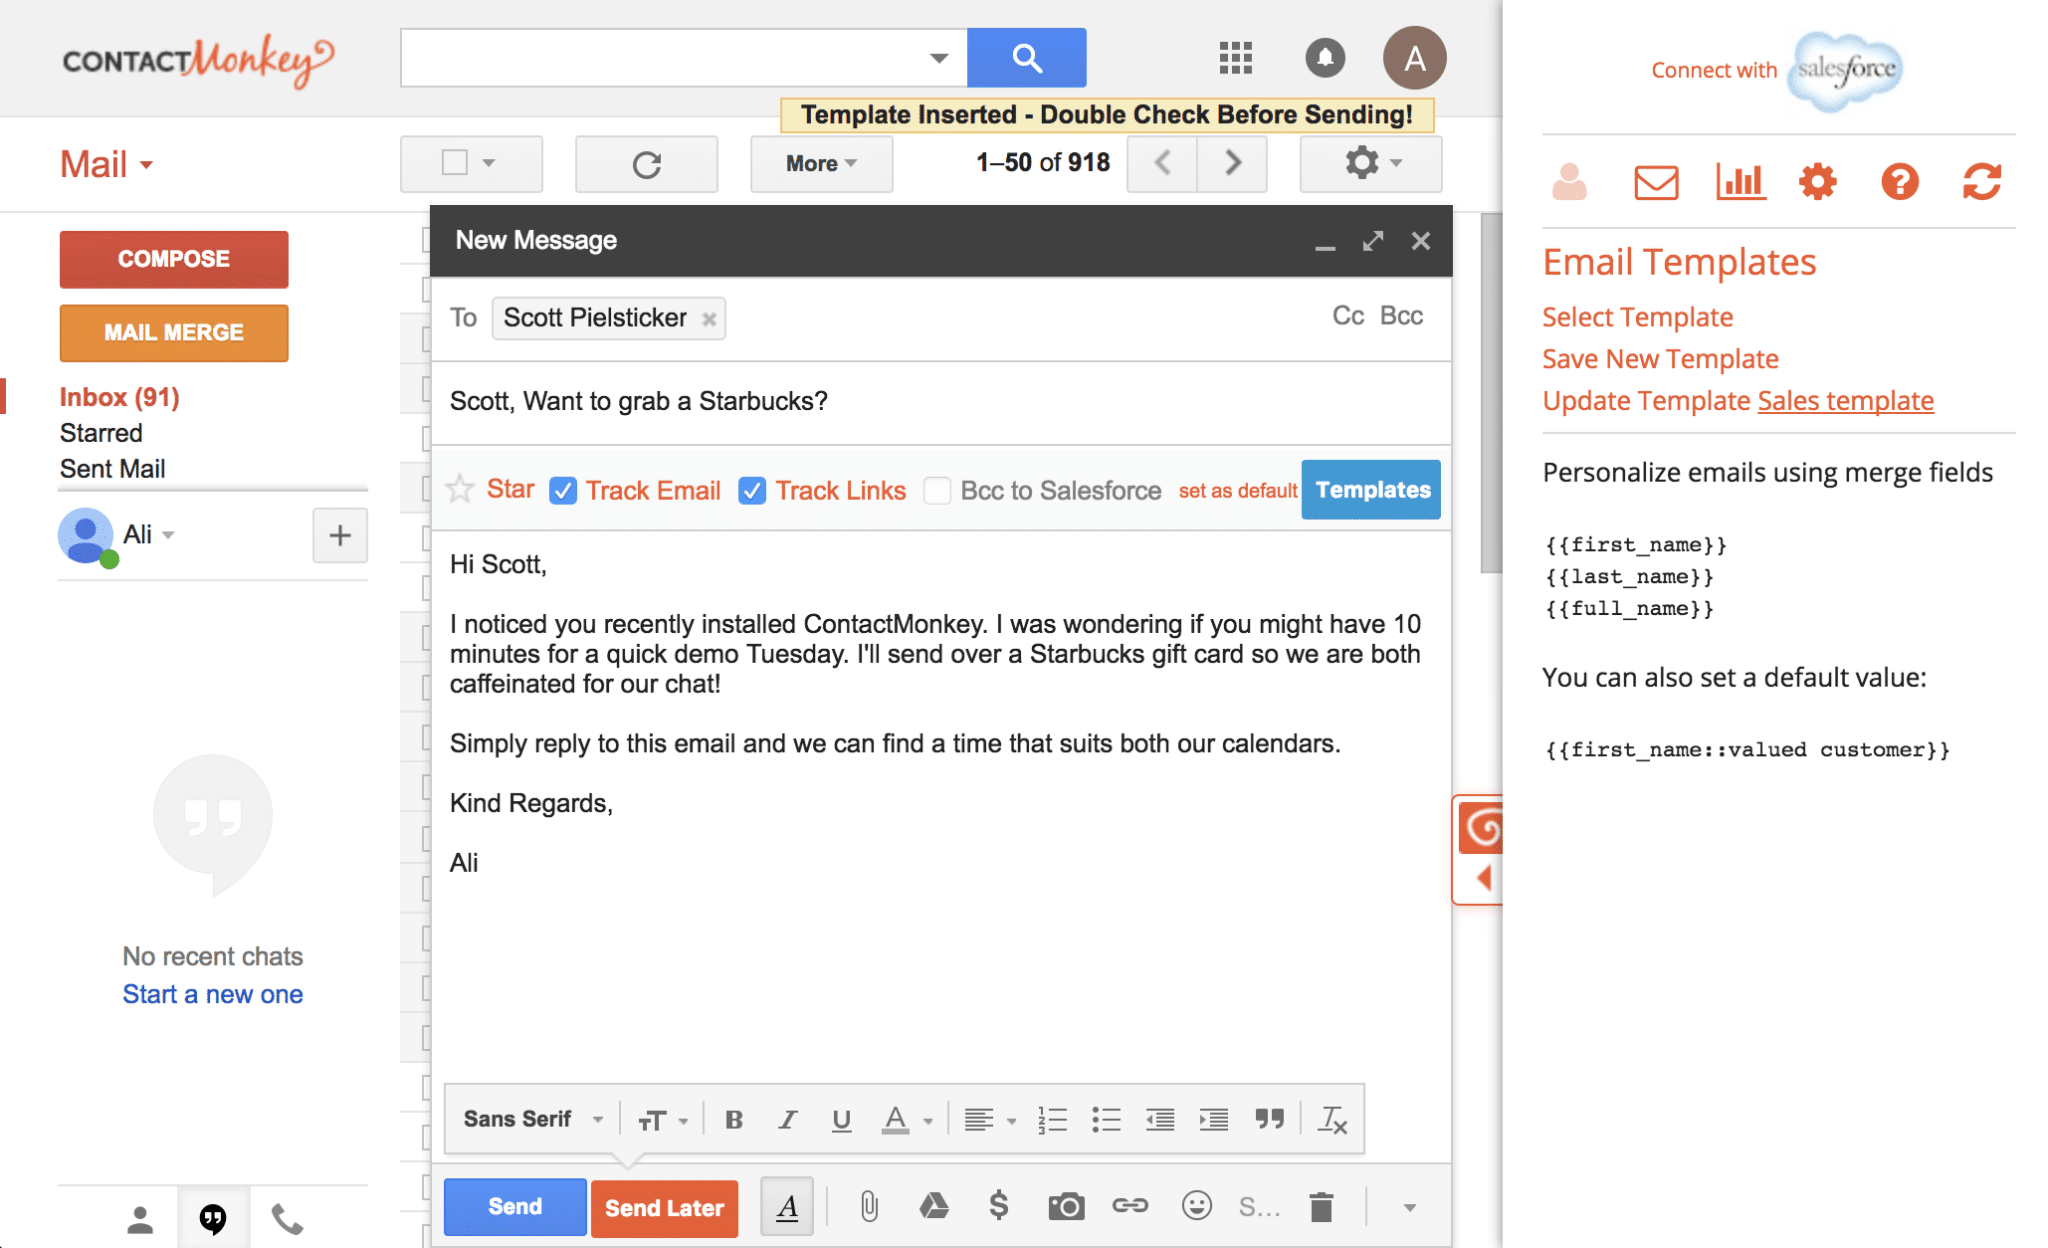Open the mail settings gear dropdown

(x=1371, y=163)
